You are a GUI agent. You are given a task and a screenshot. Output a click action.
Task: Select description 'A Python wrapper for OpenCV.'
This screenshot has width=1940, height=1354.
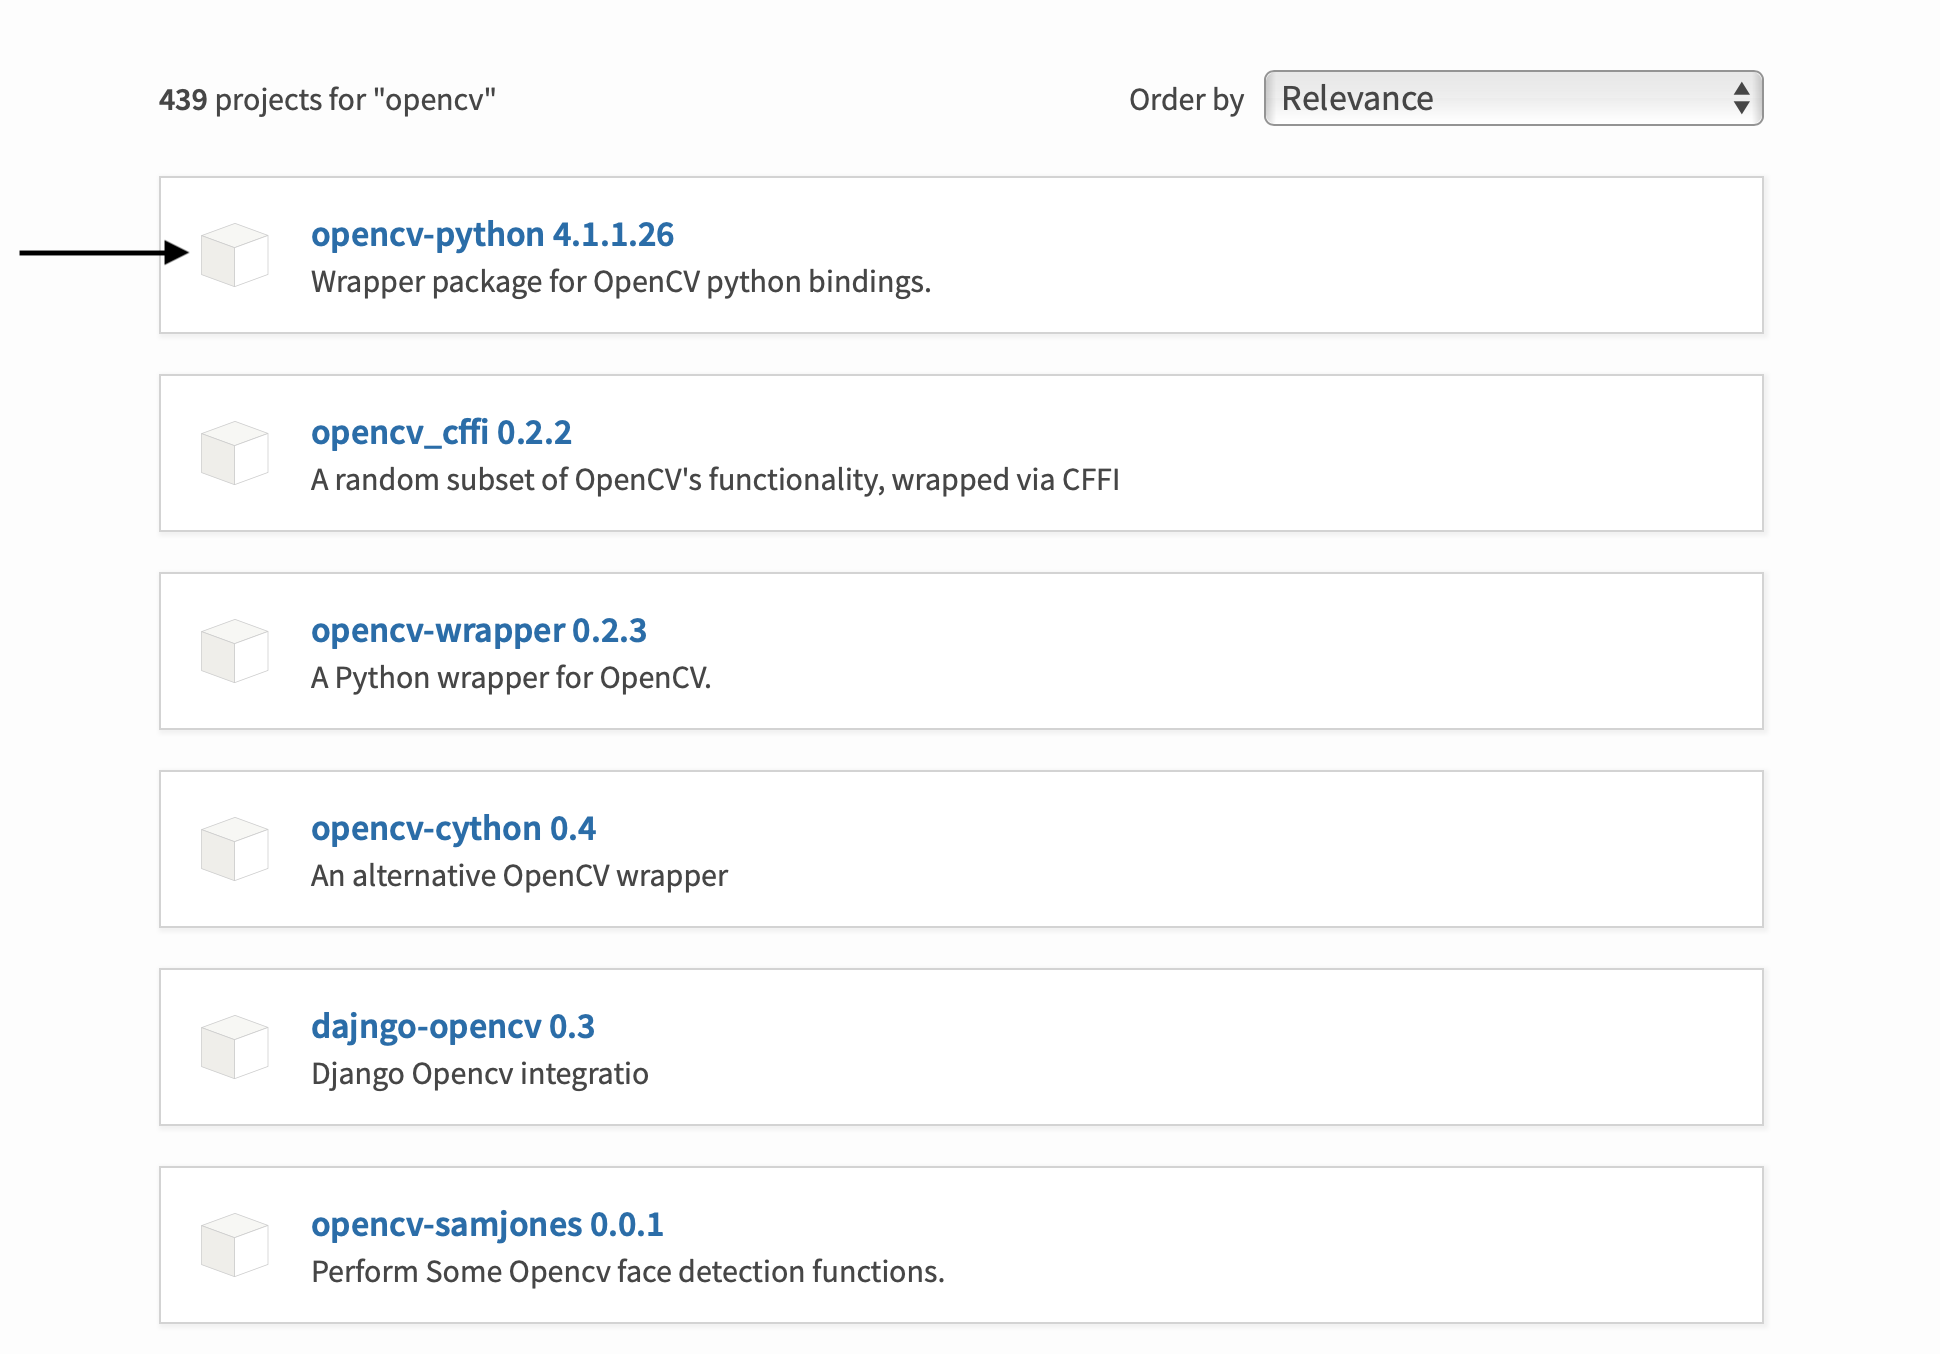[x=511, y=678]
